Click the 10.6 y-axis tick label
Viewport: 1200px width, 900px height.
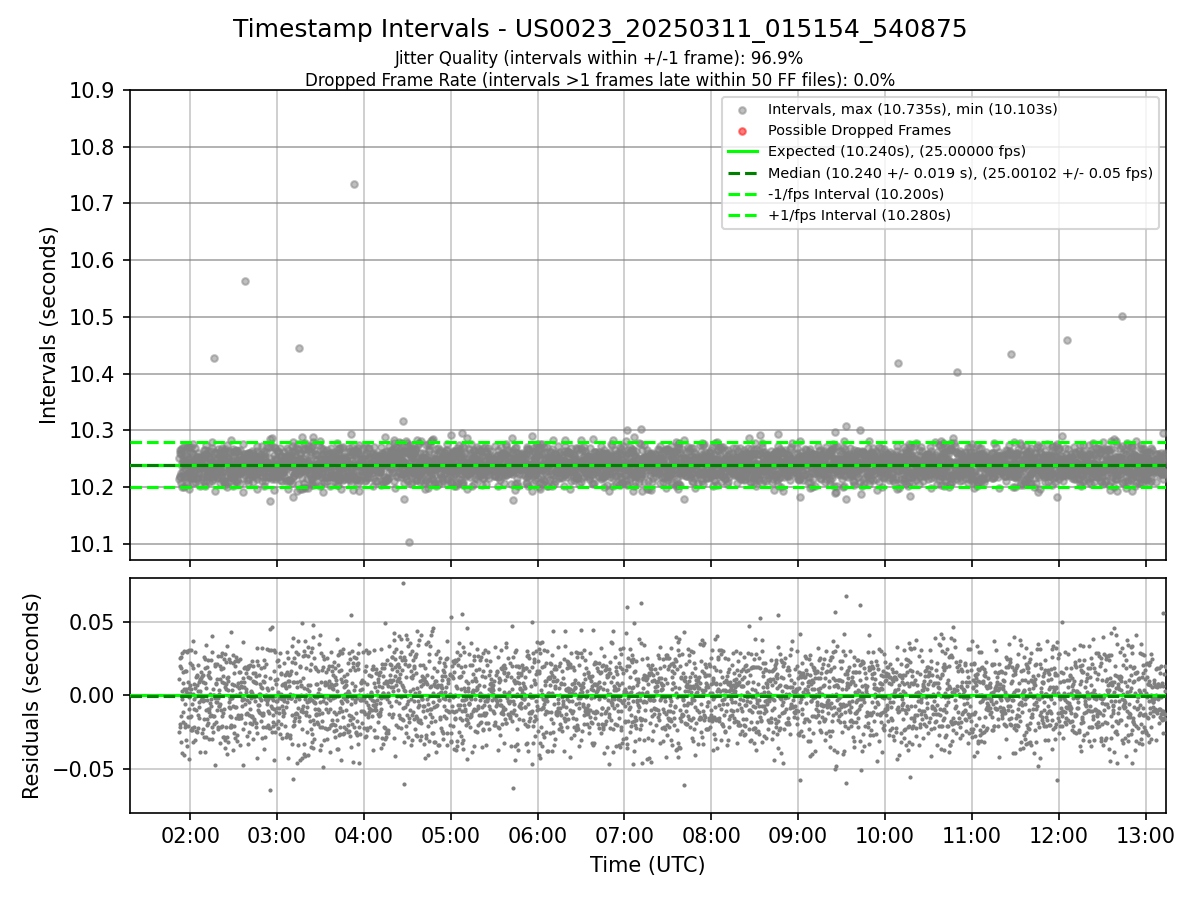94,261
